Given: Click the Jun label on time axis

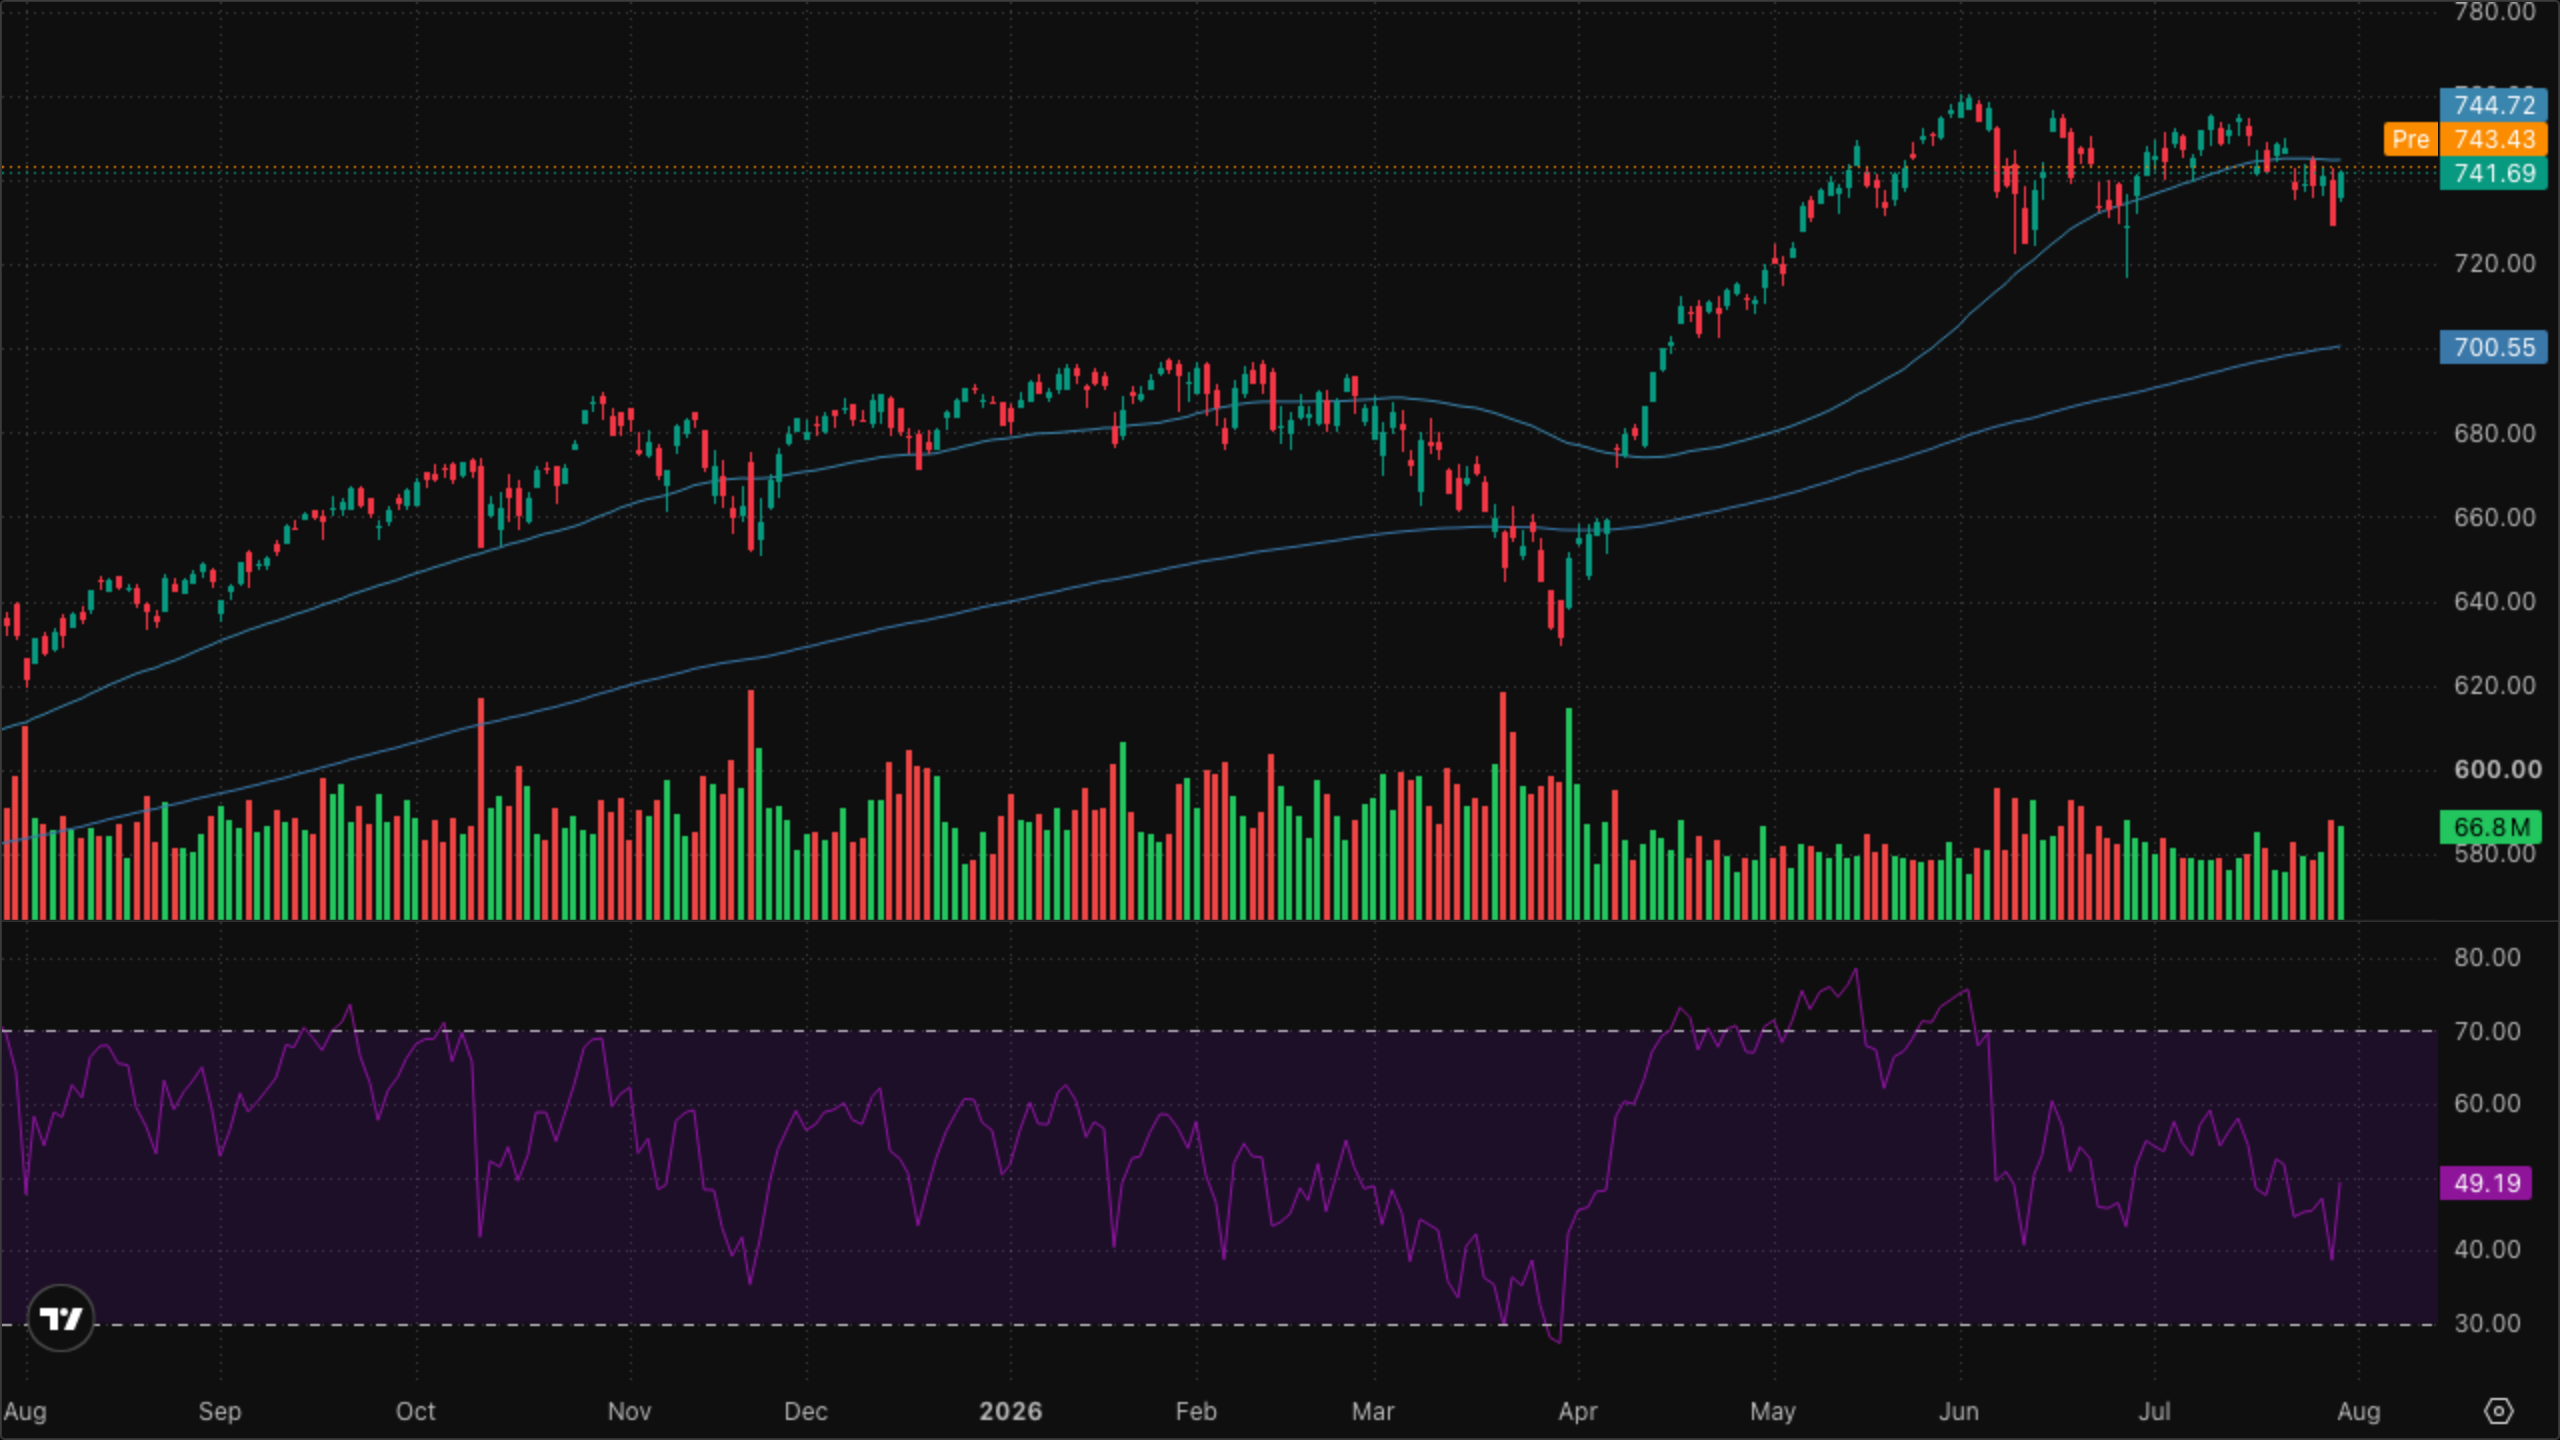Looking at the screenshot, I should coord(1959,1411).
